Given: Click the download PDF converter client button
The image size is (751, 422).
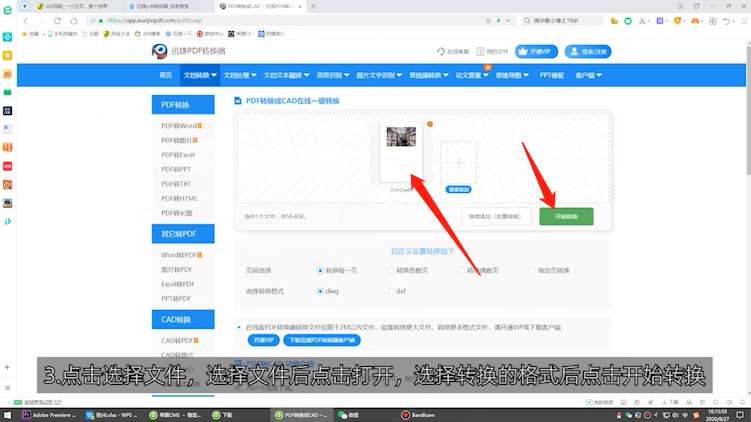Looking at the screenshot, I should pos(322,340).
